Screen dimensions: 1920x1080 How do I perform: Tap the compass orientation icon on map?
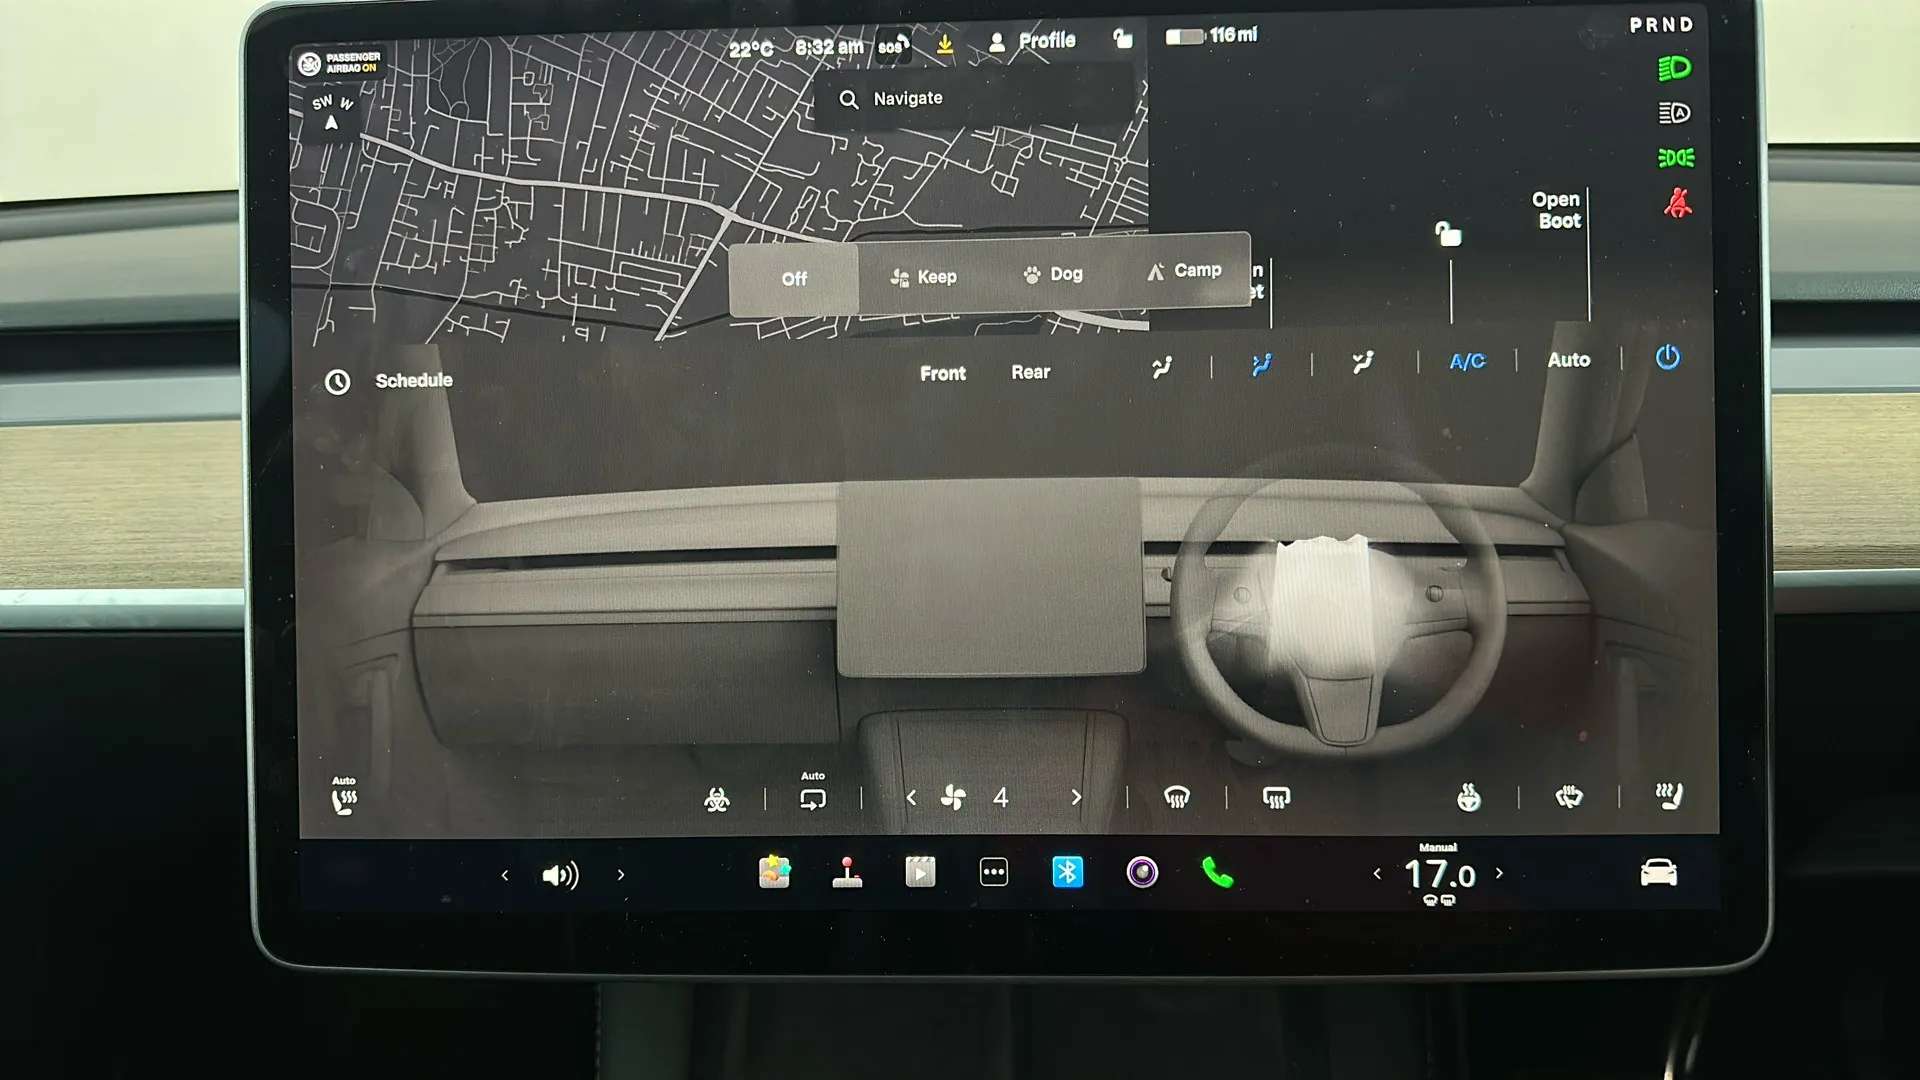click(x=332, y=114)
